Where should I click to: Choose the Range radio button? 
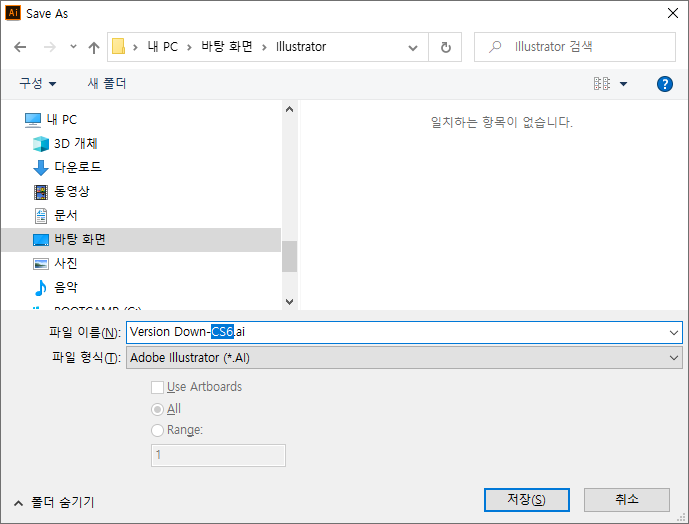coord(157,430)
